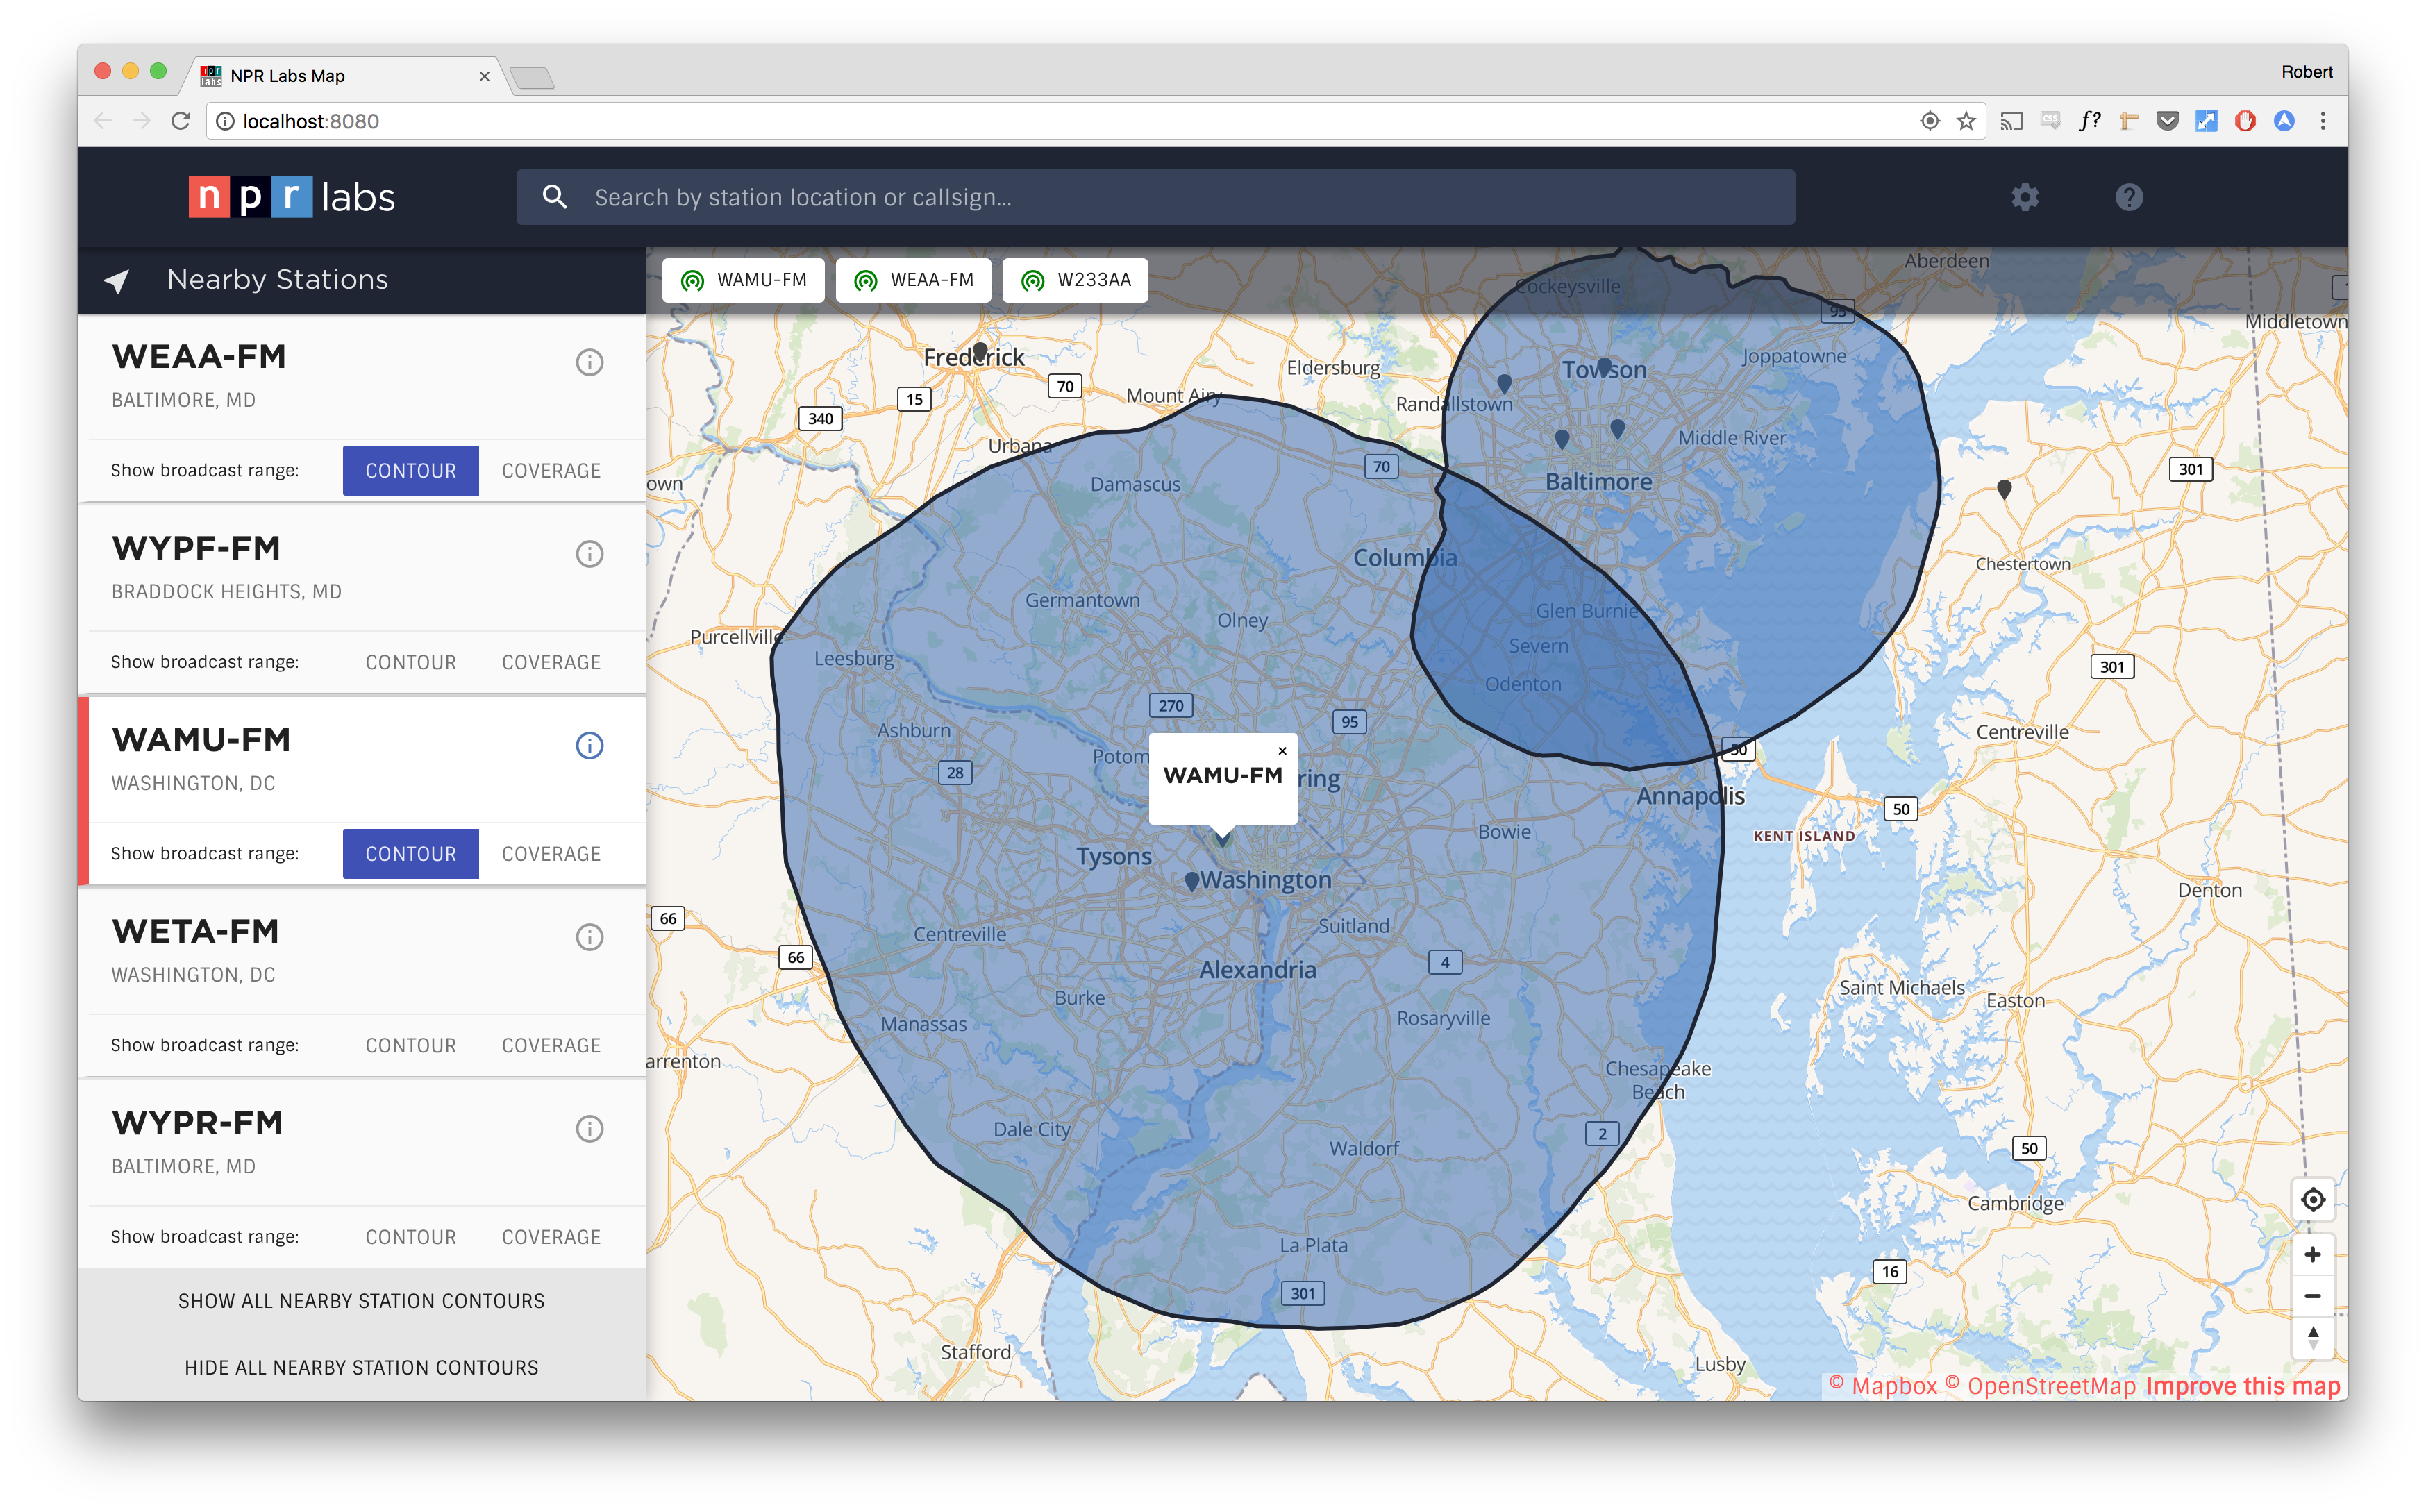Turn on COVERAGE for WYPR-FM

(x=551, y=1237)
